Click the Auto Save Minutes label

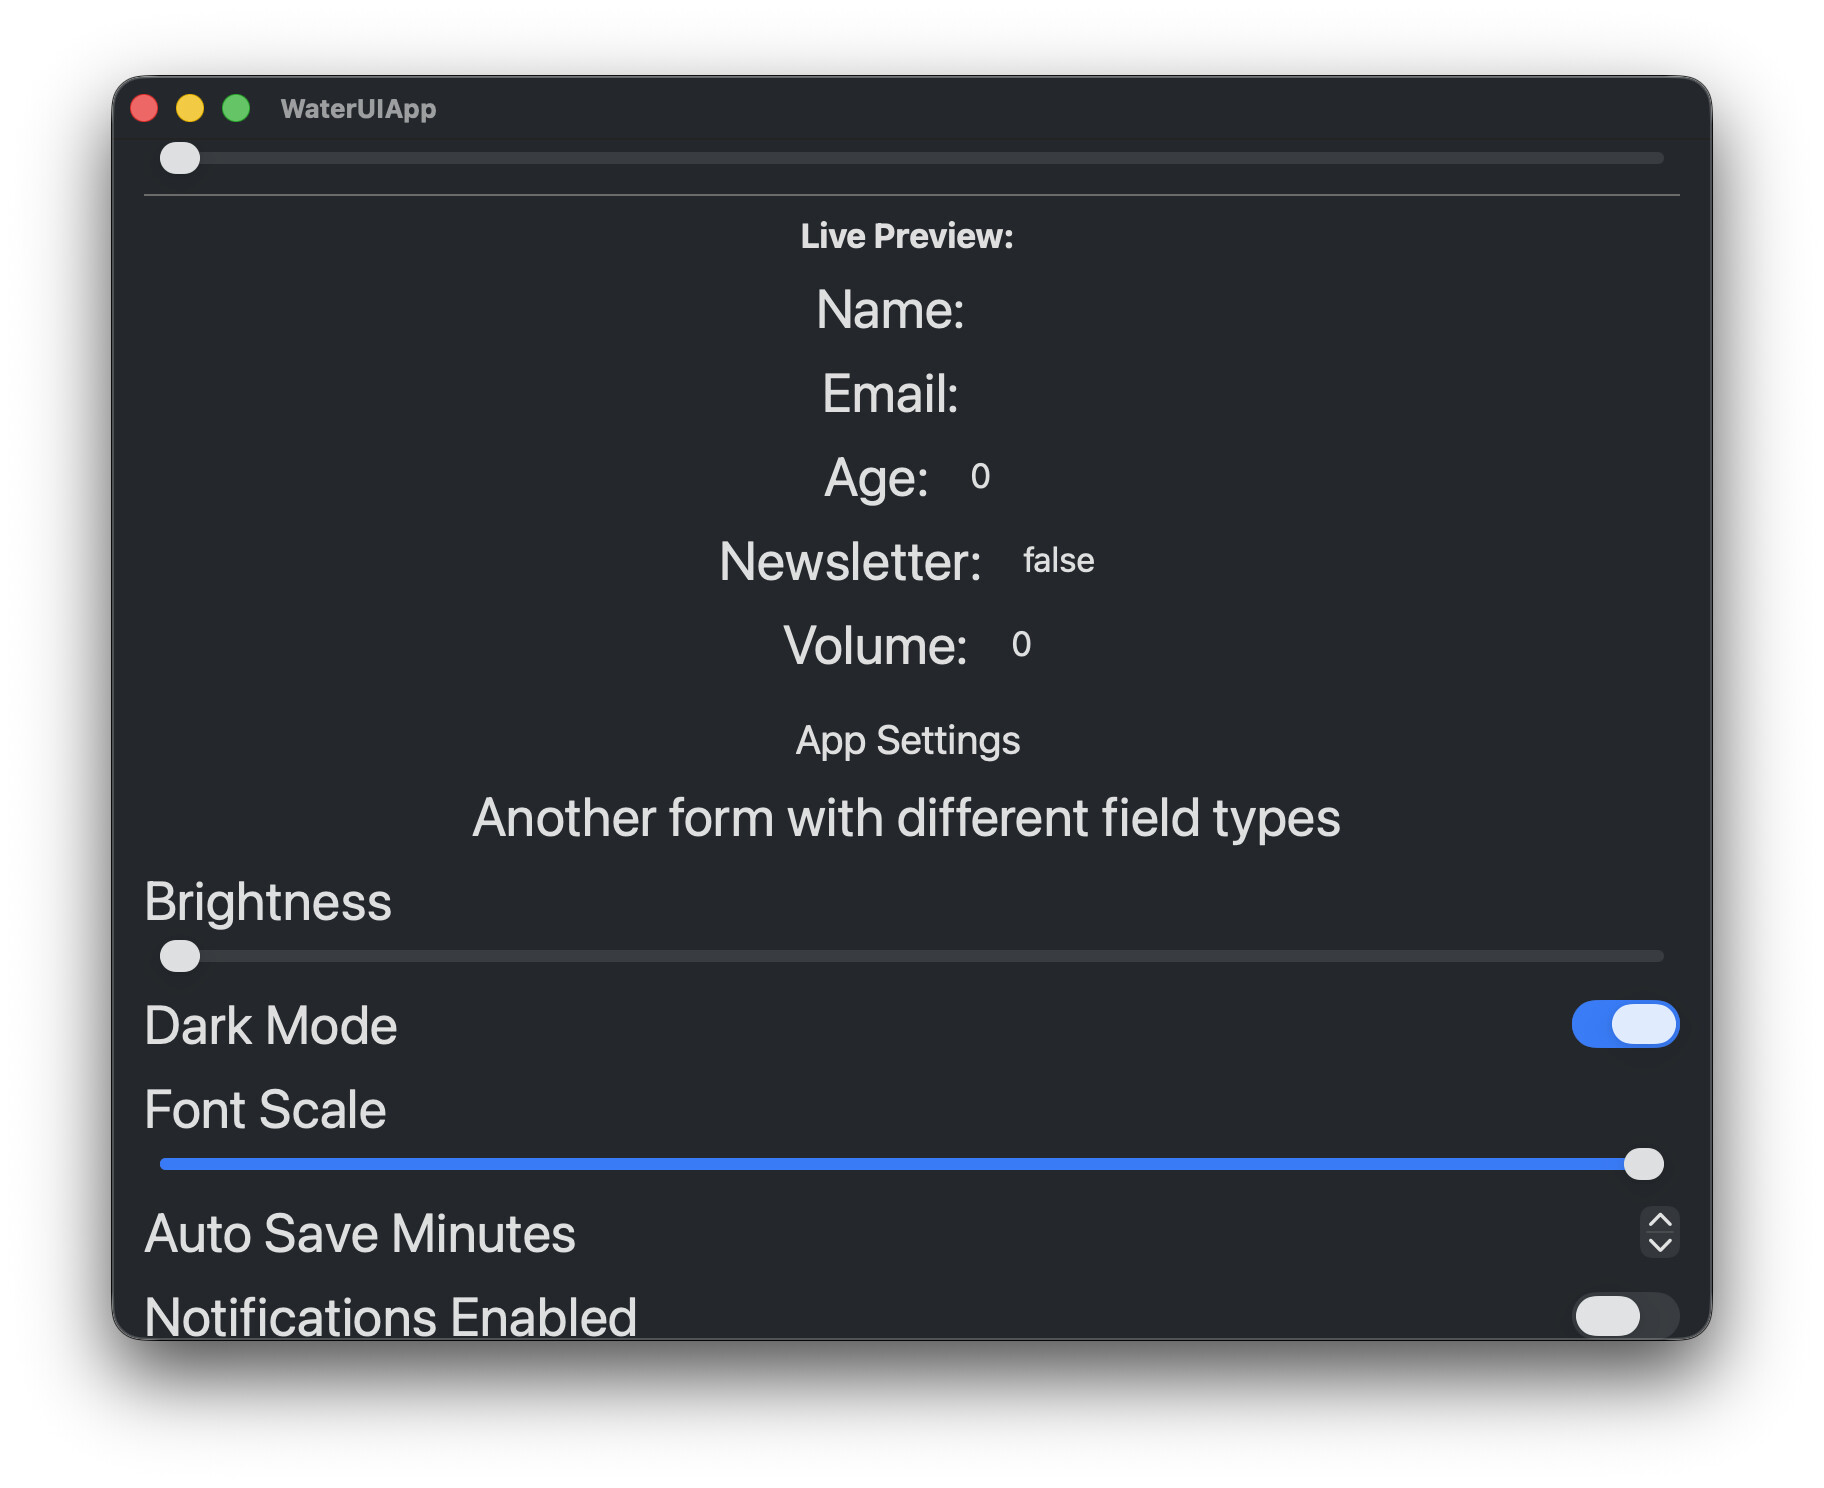tap(360, 1234)
